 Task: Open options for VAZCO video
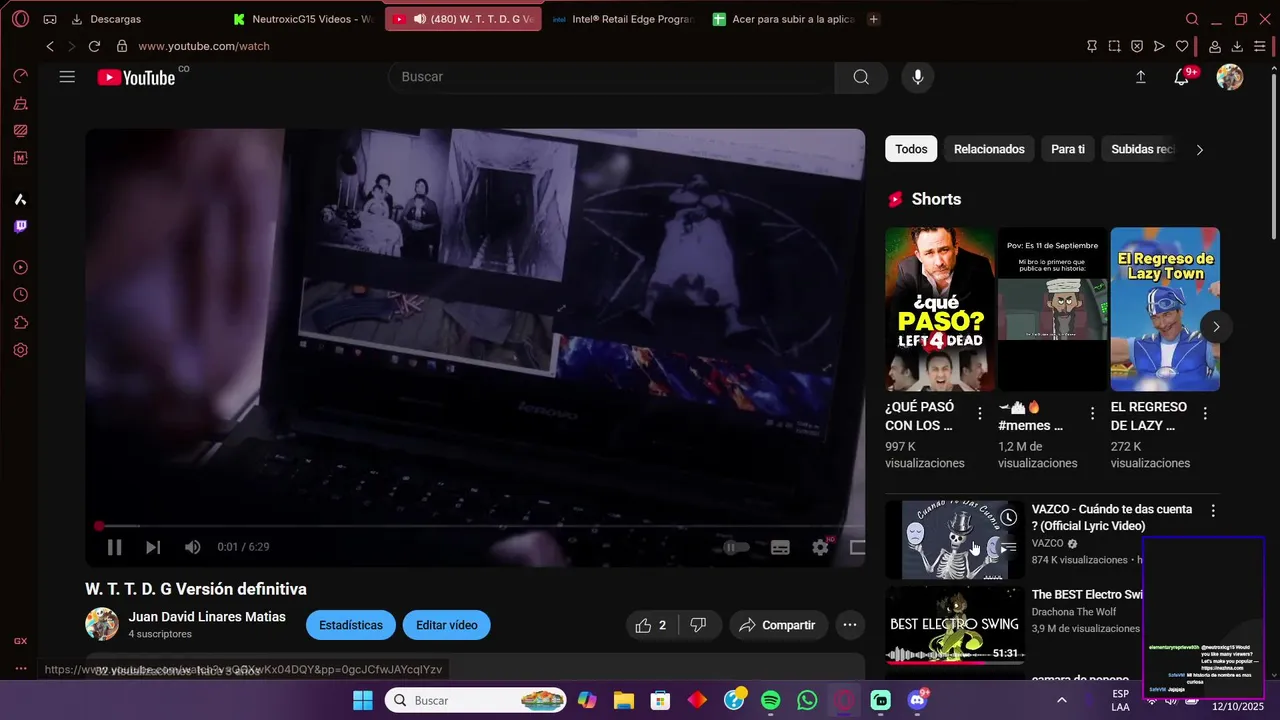tap(1213, 510)
